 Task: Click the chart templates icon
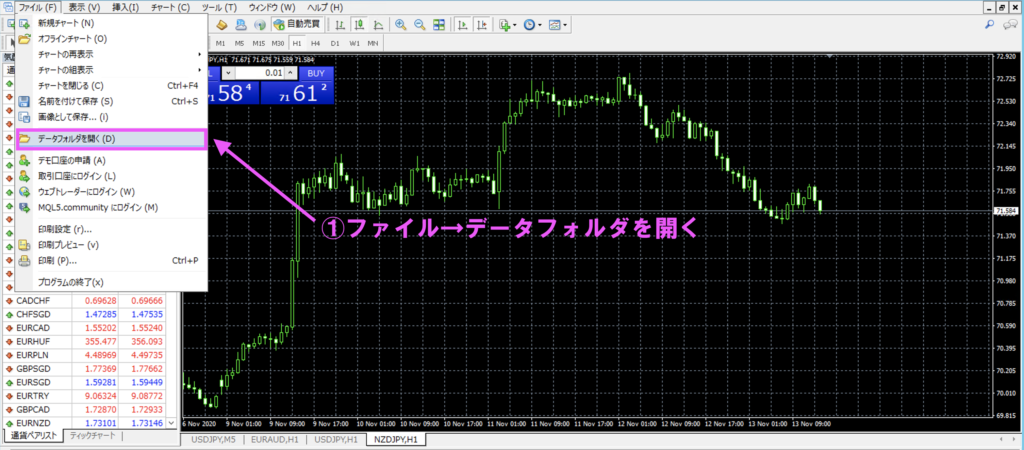click(x=554, y=25)
